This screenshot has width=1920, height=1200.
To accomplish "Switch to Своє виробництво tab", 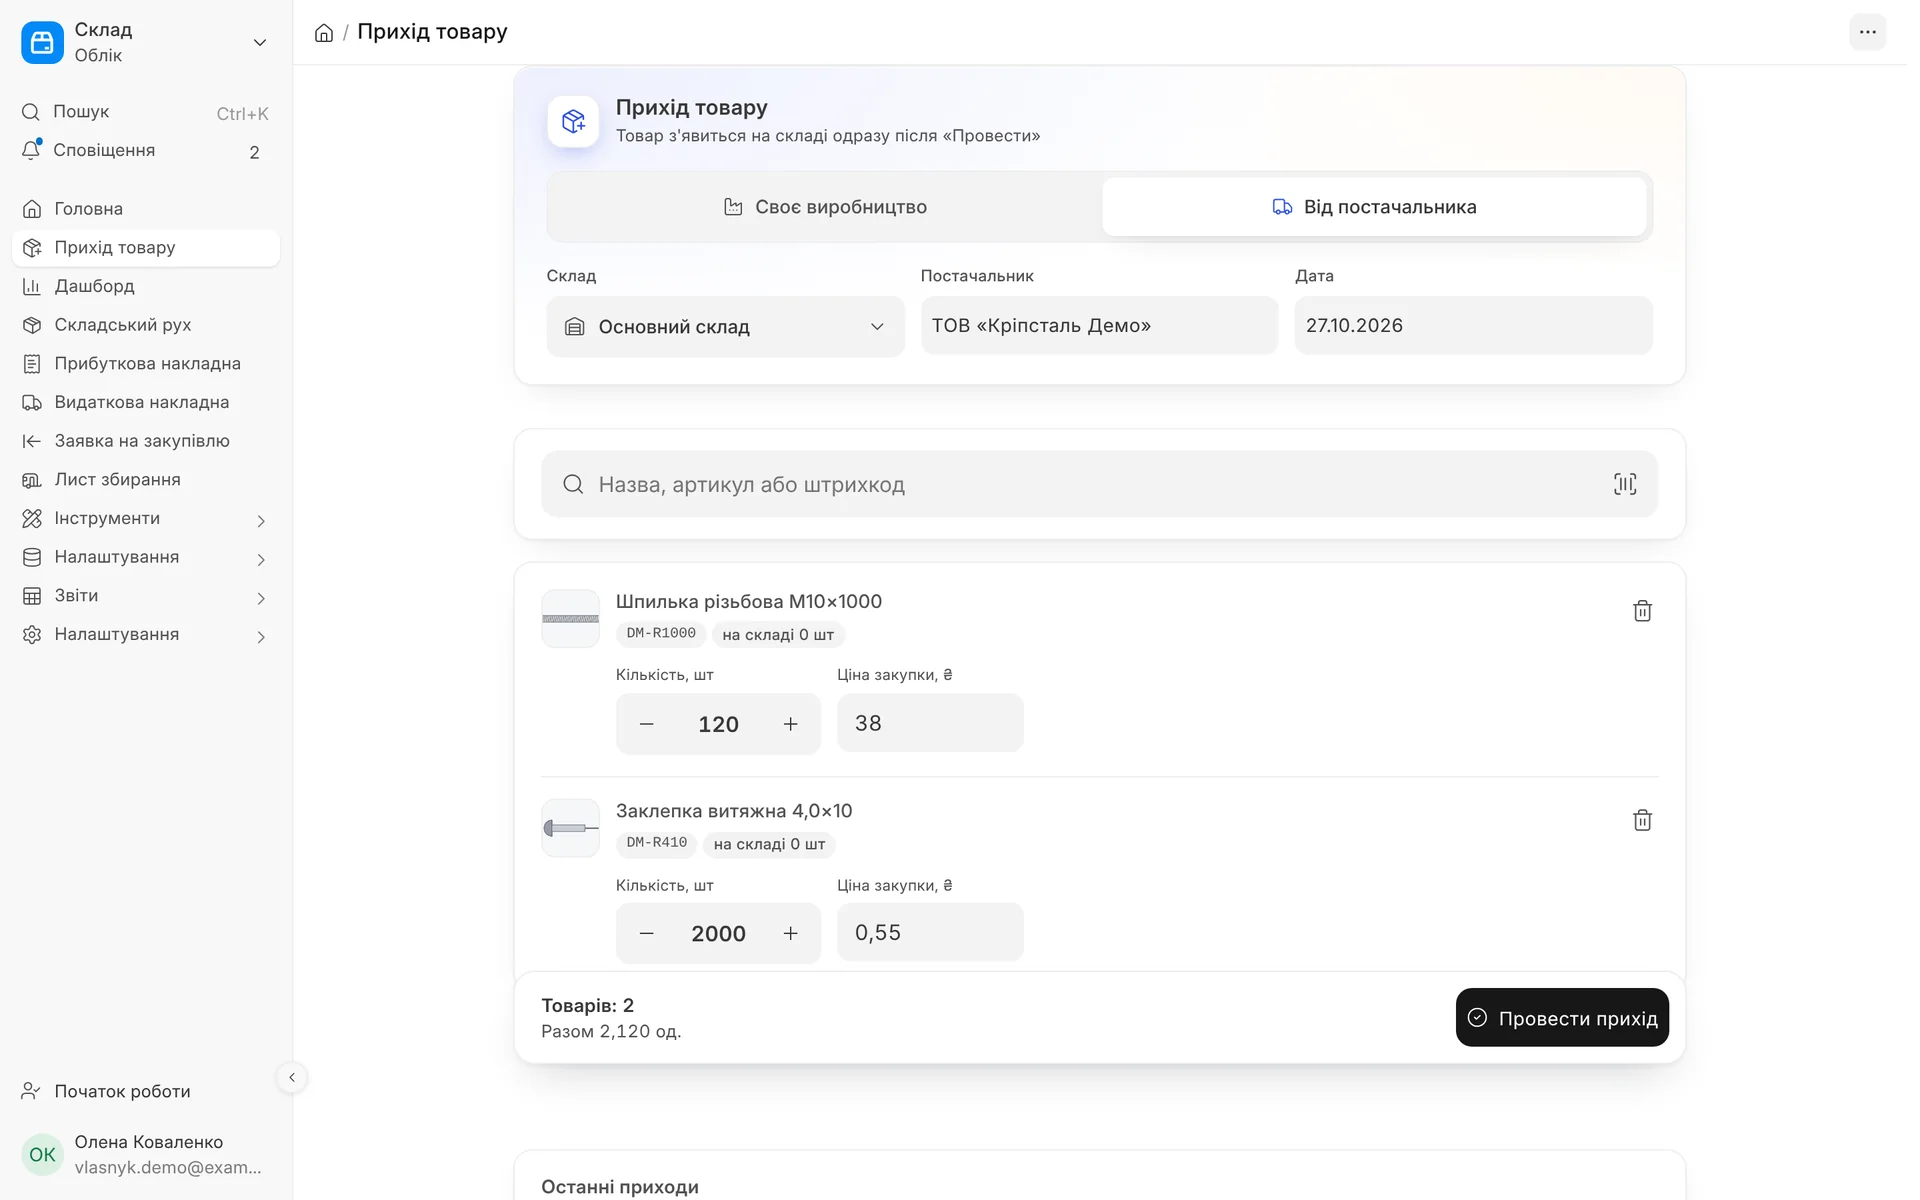I will point(825,207).
